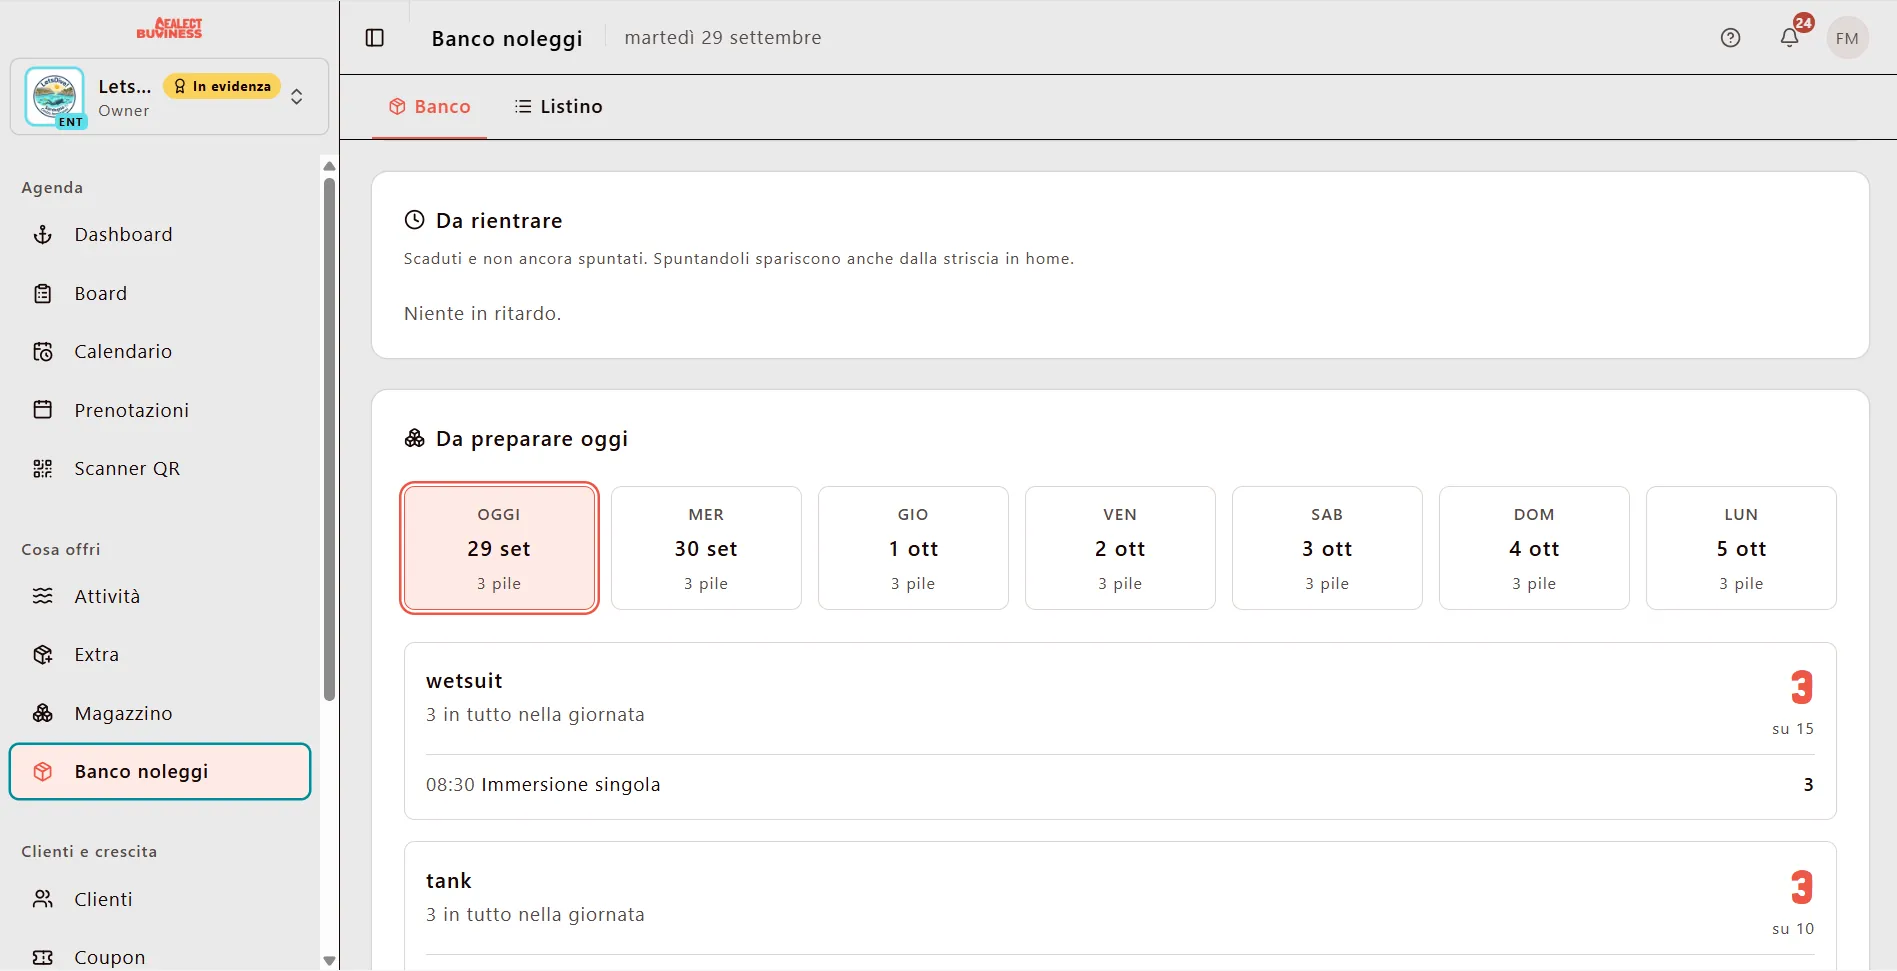The image size is (1897, 971).
Task: Switch to the Banco tab
Action: click(x=429, y=107)
